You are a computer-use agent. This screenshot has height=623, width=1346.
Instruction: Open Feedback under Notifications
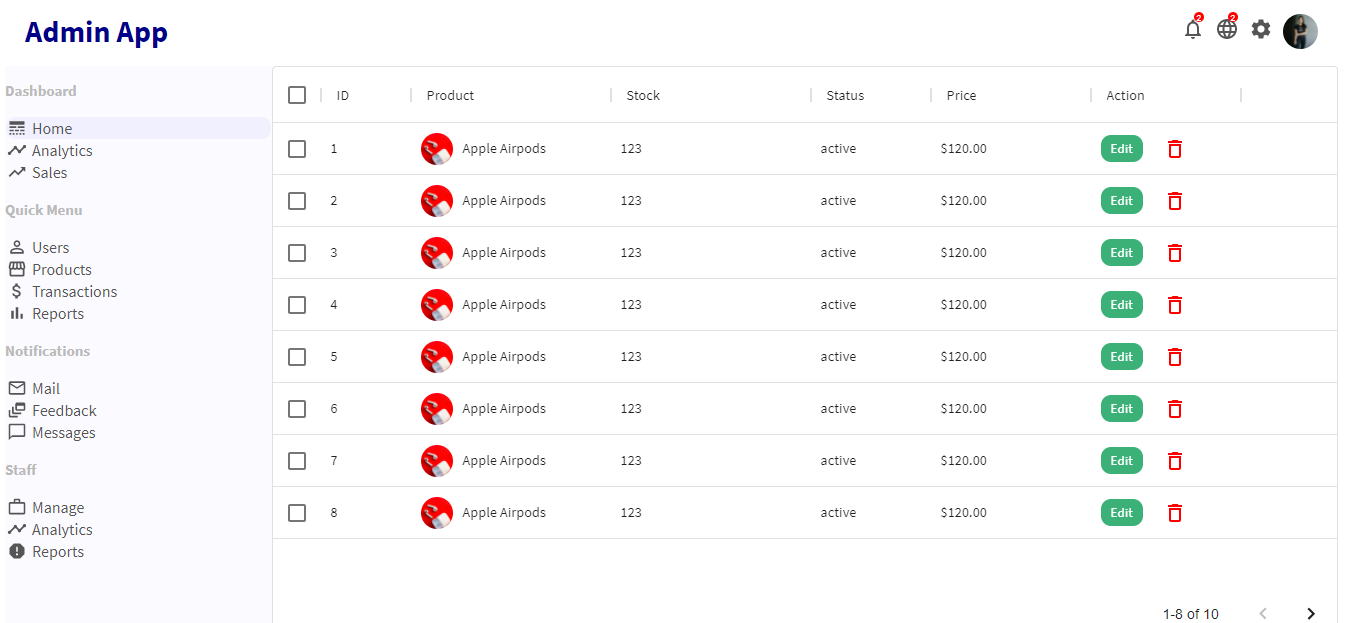point(137,411)
